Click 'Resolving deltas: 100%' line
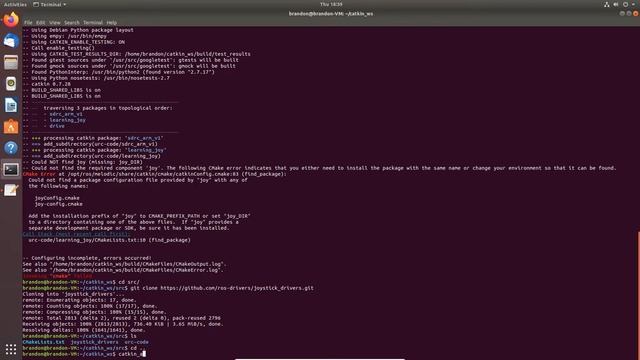This screenshot has height=360, width=640. (x=84, y=330)
